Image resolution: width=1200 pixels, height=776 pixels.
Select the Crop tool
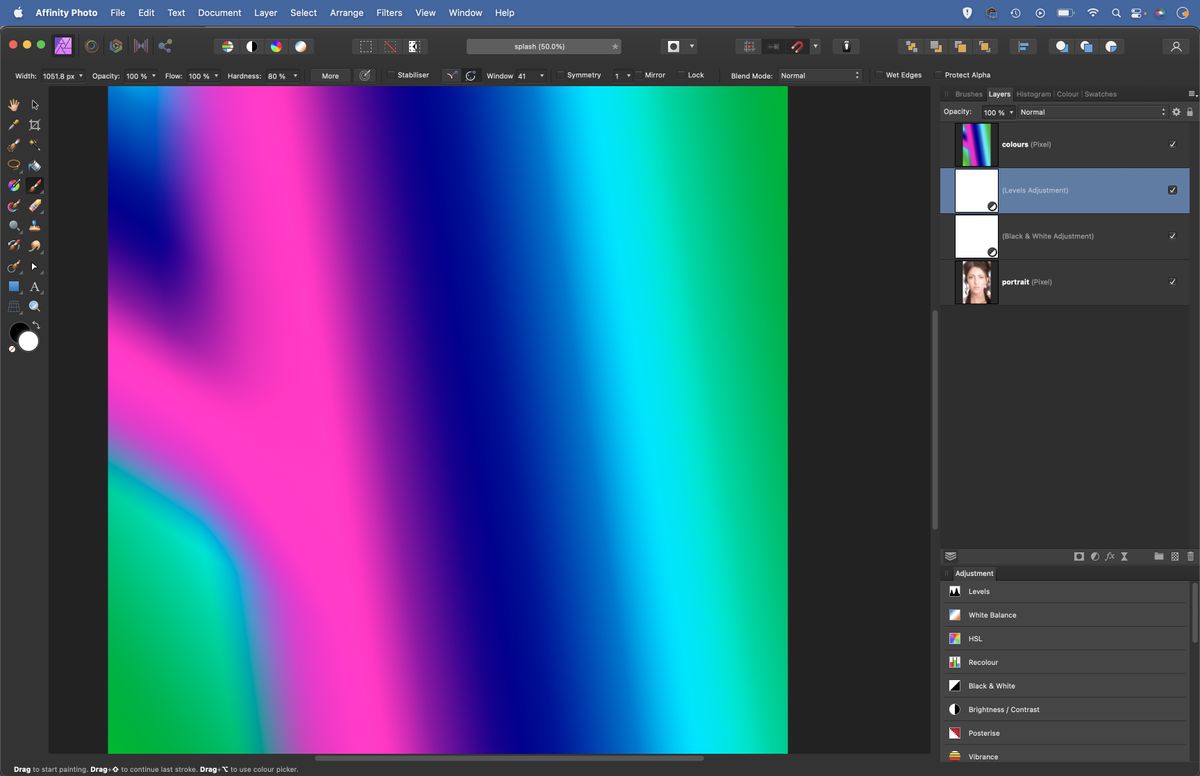click(x=34, y=125)
